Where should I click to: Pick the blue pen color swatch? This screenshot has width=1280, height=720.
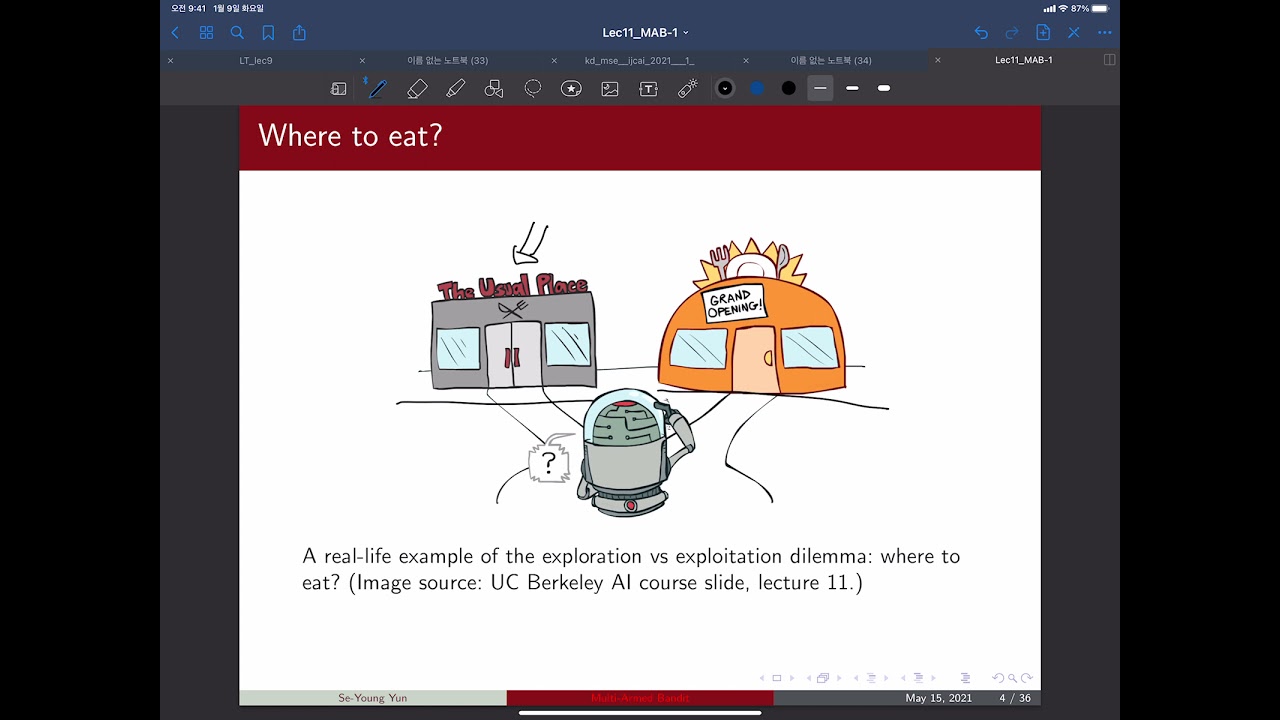pyautogui.click(x=757, y=88)
